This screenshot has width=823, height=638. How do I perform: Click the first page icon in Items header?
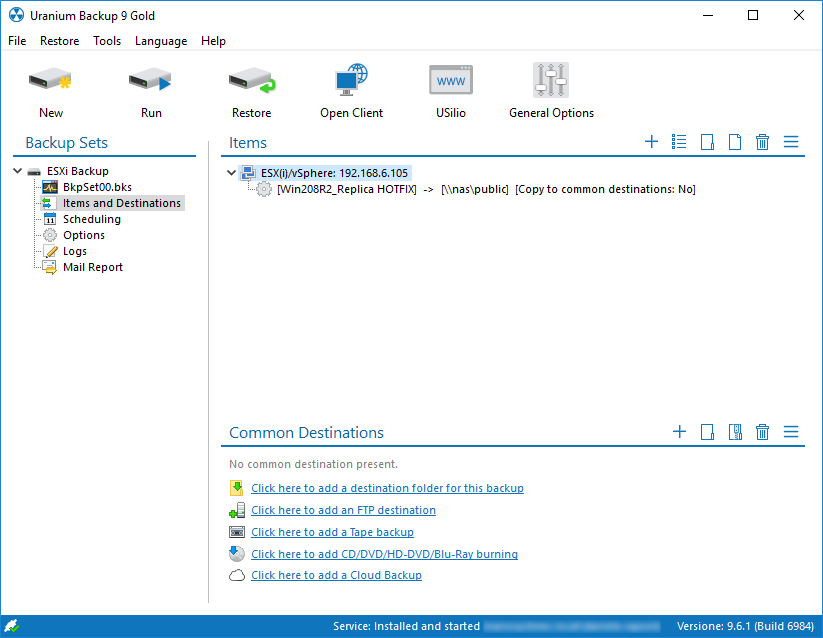[x=707, y=142]
